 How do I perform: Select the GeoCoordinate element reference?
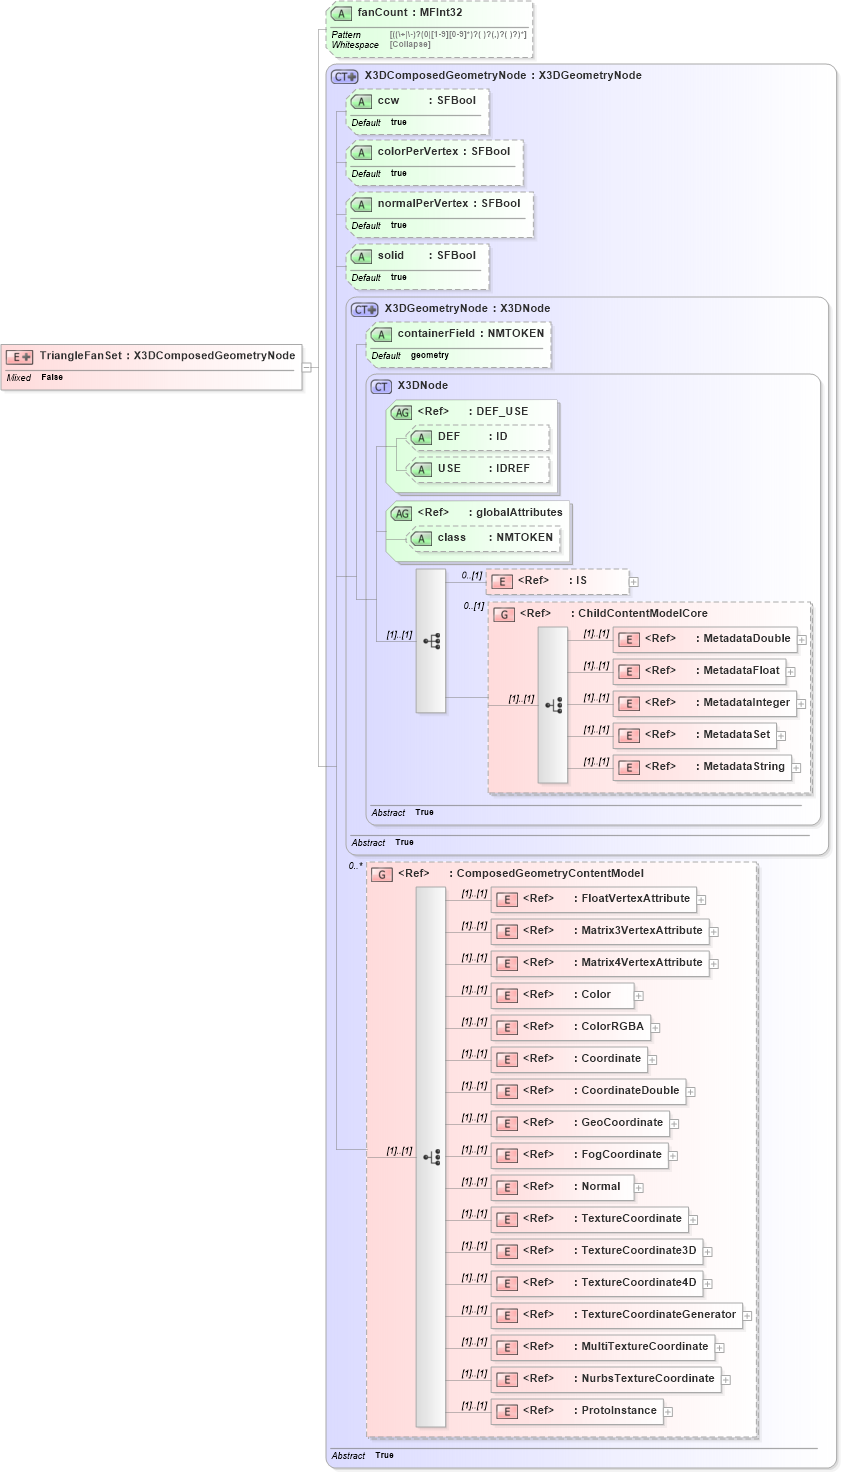tap(580, 1123)
